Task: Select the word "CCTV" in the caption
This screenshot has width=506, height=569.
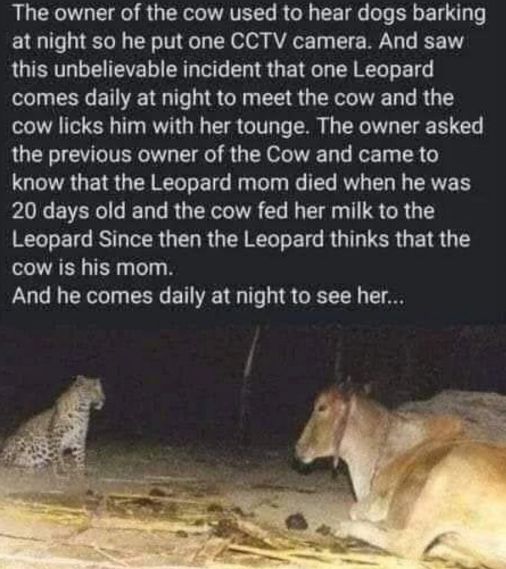Action: (x=256, y=42)
